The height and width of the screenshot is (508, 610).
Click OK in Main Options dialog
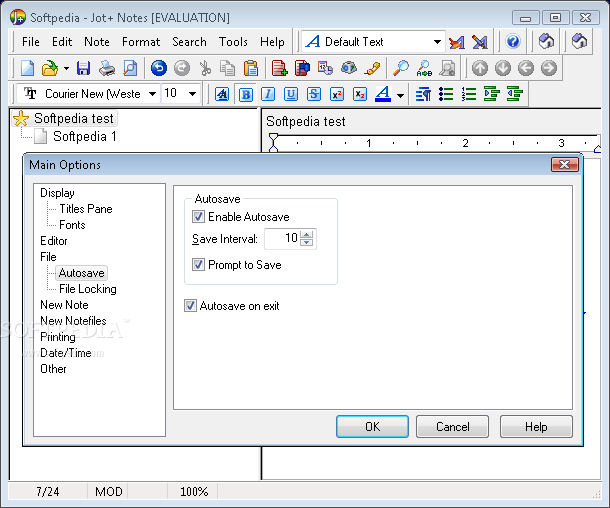372,427
